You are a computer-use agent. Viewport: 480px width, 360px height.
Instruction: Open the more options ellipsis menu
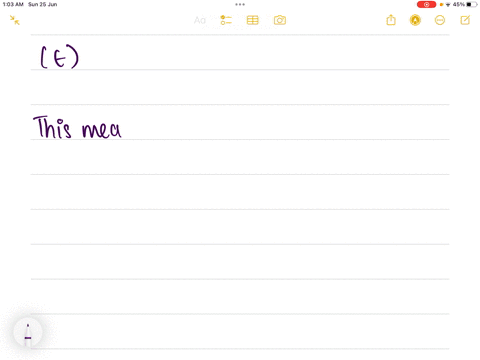click(440, 20)
